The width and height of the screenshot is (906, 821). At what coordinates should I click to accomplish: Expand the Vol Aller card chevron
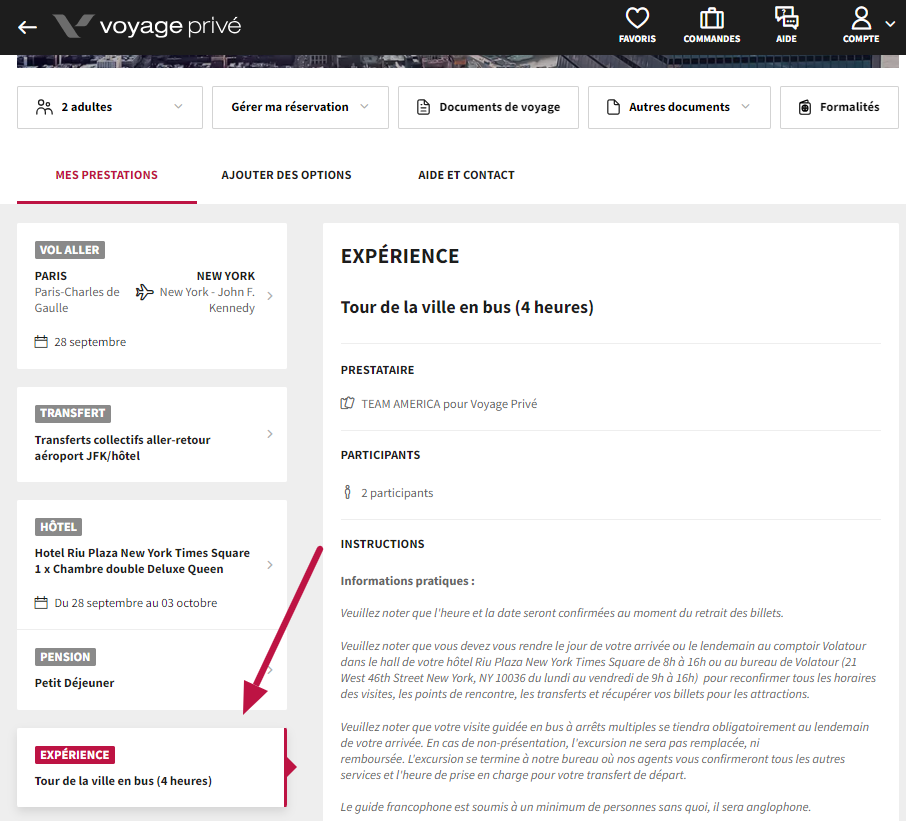(270, 296)
